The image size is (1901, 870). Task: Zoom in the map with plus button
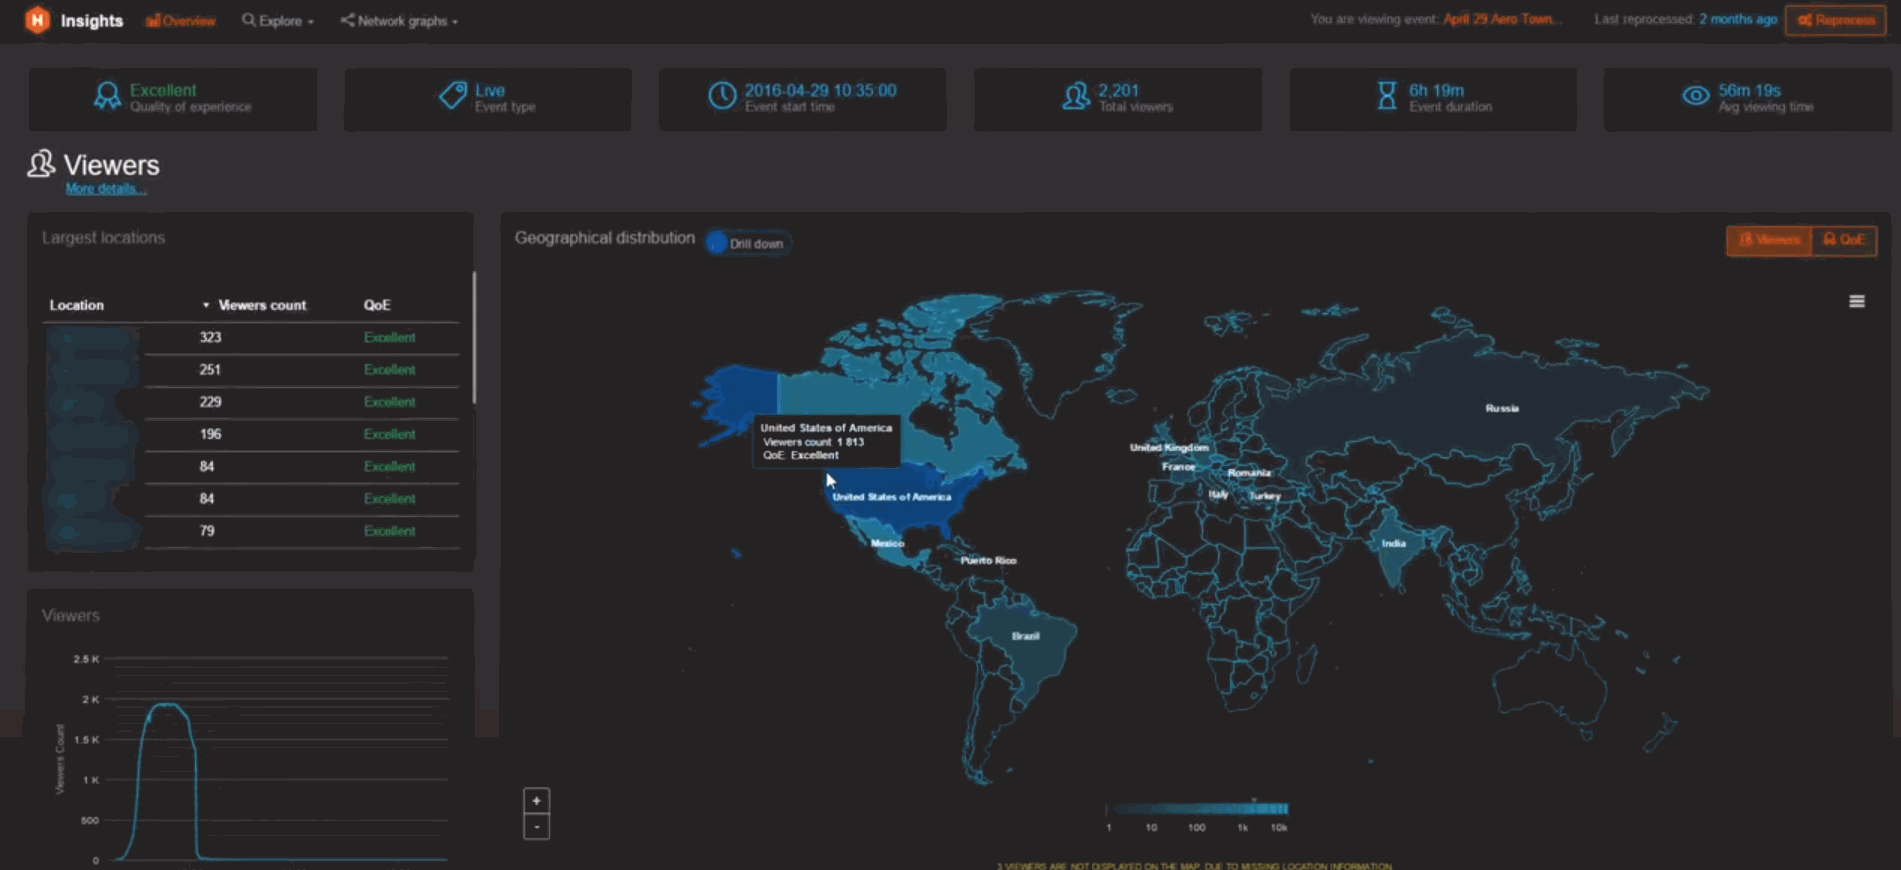[536, 801]
